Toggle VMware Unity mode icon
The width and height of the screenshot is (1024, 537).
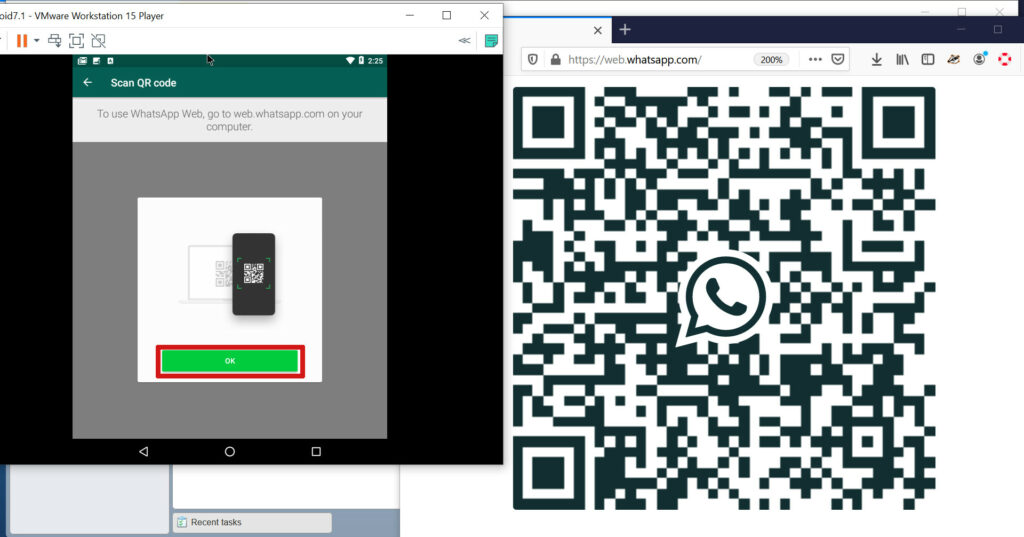pos(98,41)
